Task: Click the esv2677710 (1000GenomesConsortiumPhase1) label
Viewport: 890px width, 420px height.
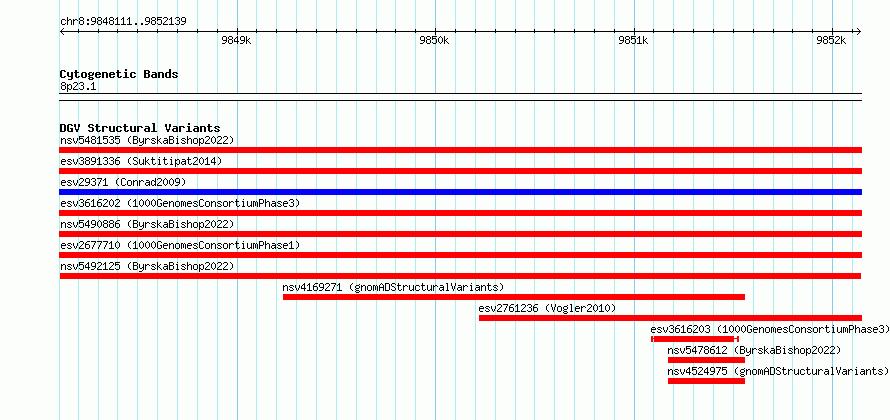Action: point(180,245)
